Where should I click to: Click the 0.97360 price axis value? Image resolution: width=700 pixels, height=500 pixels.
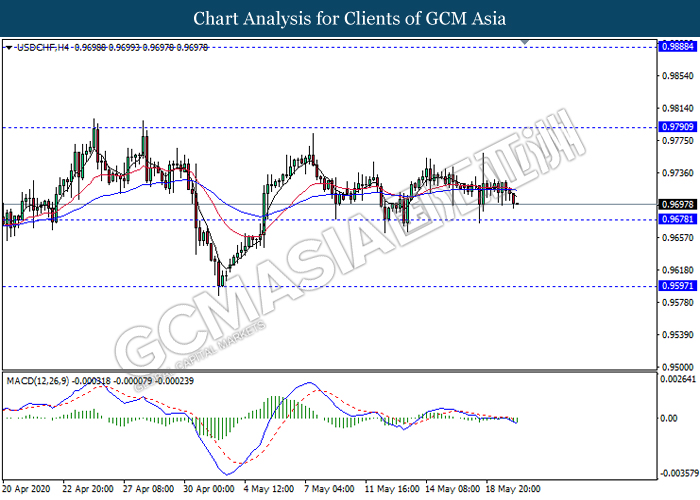[x=678, y=173]
